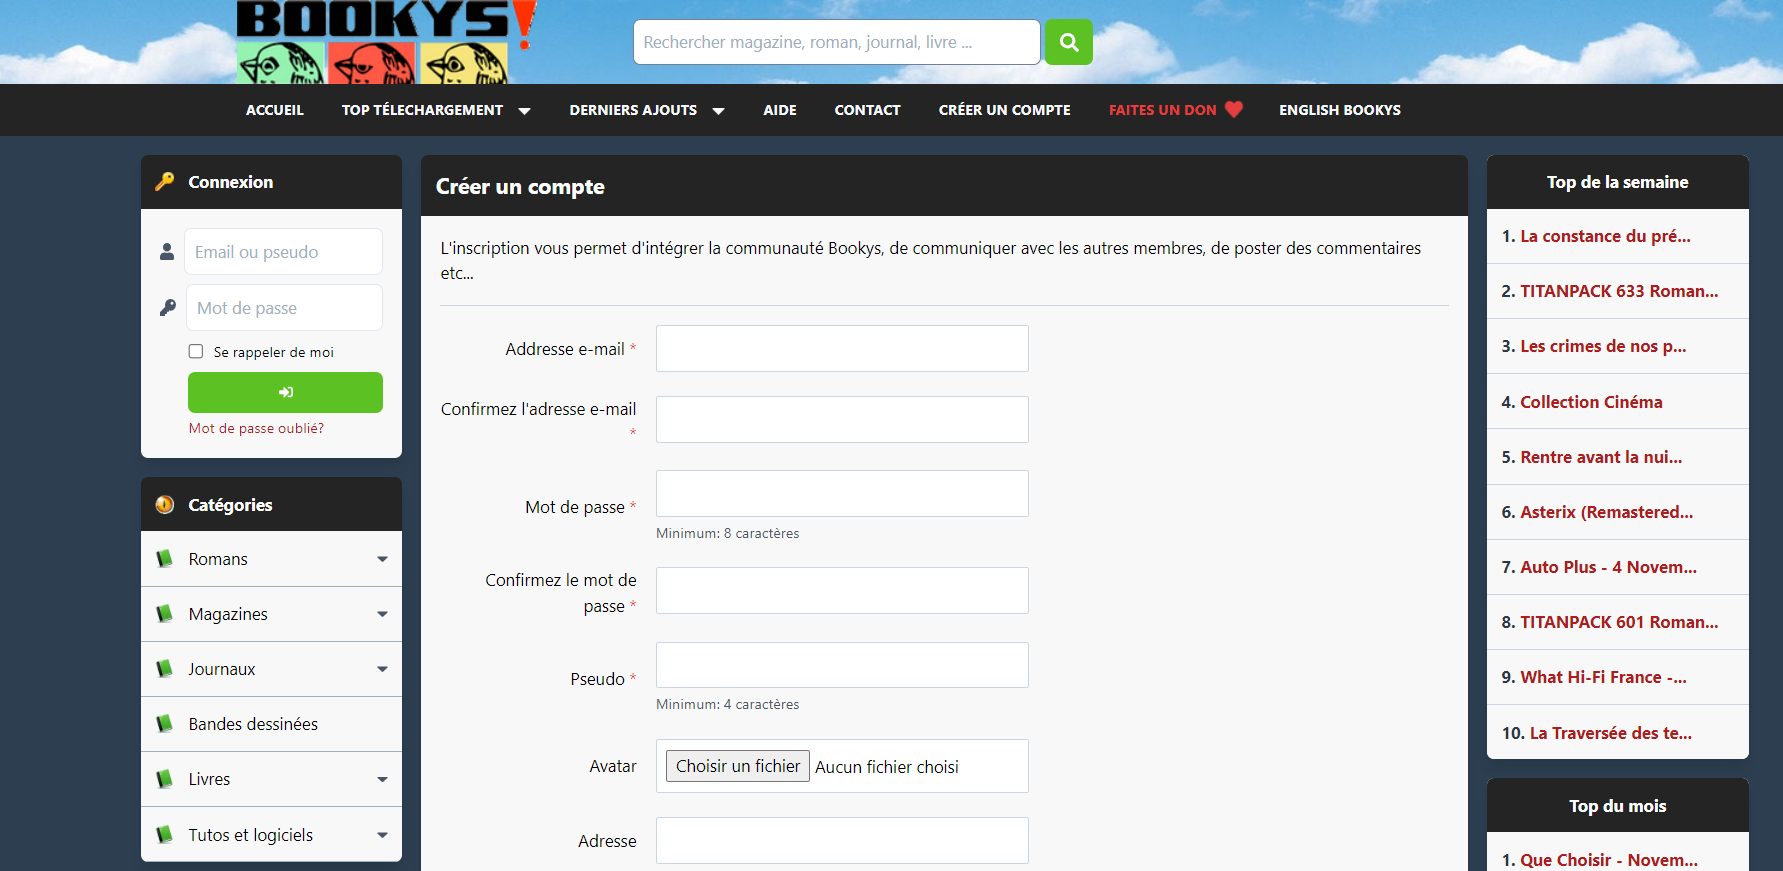Expand the Derniers Ajouts menu arrow
This screenshot has width=1783, height=871.
[718, 111]
